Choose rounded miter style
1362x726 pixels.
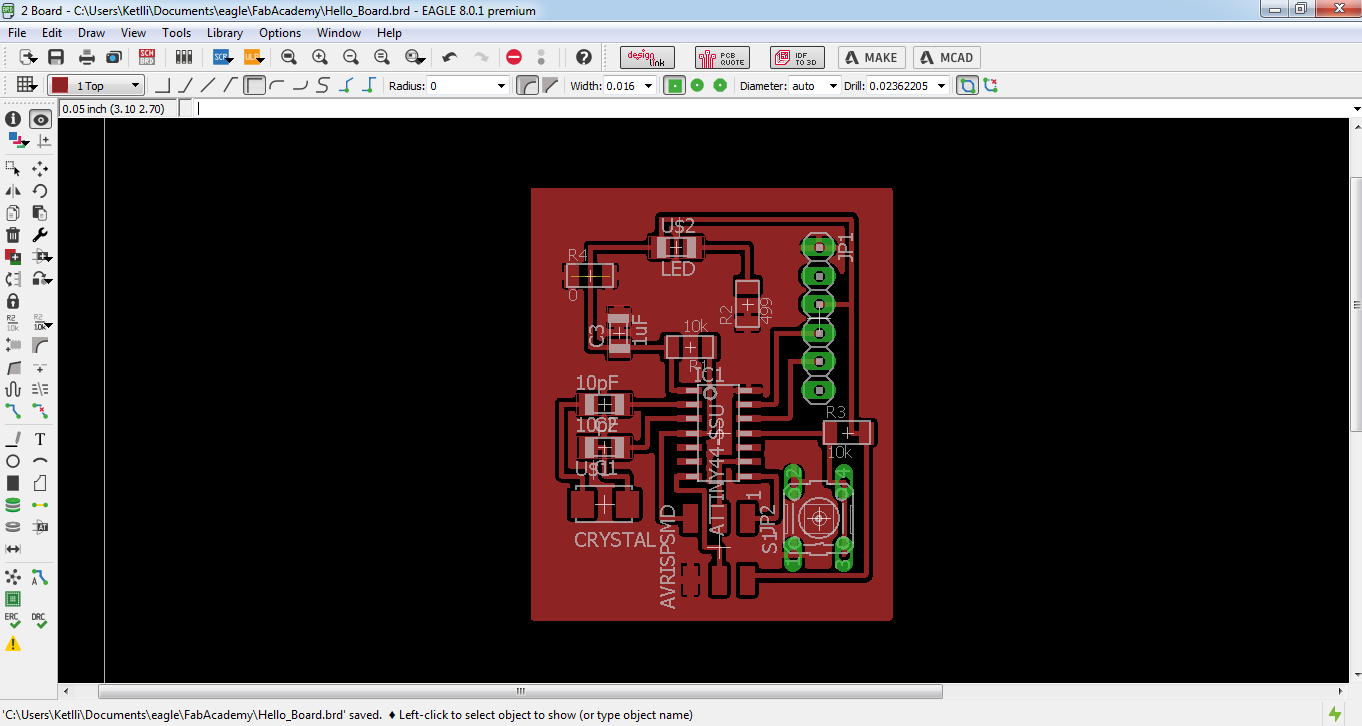(527, 86)
